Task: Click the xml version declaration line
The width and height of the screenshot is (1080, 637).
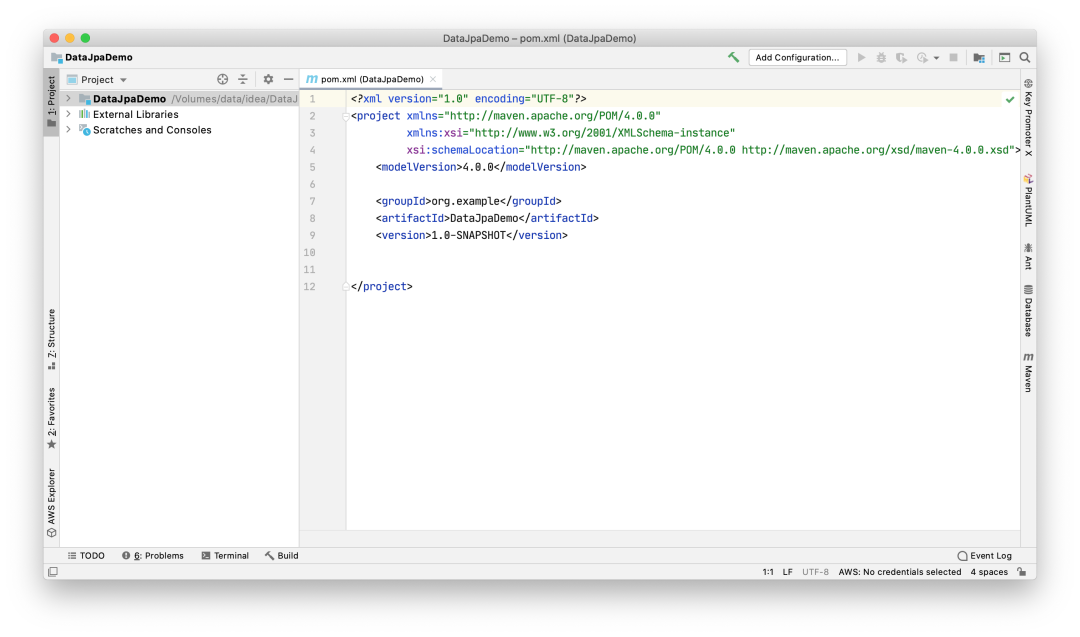Action: (x=468, y=99)
